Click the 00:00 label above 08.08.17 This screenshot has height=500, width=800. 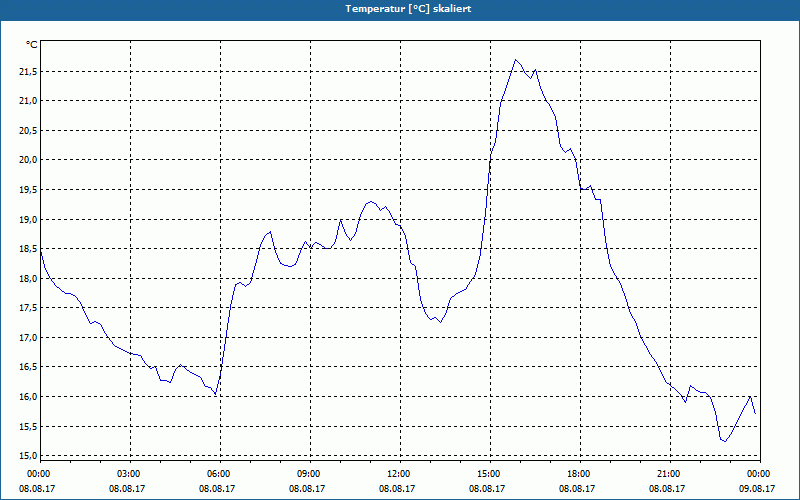click(38, 474)
